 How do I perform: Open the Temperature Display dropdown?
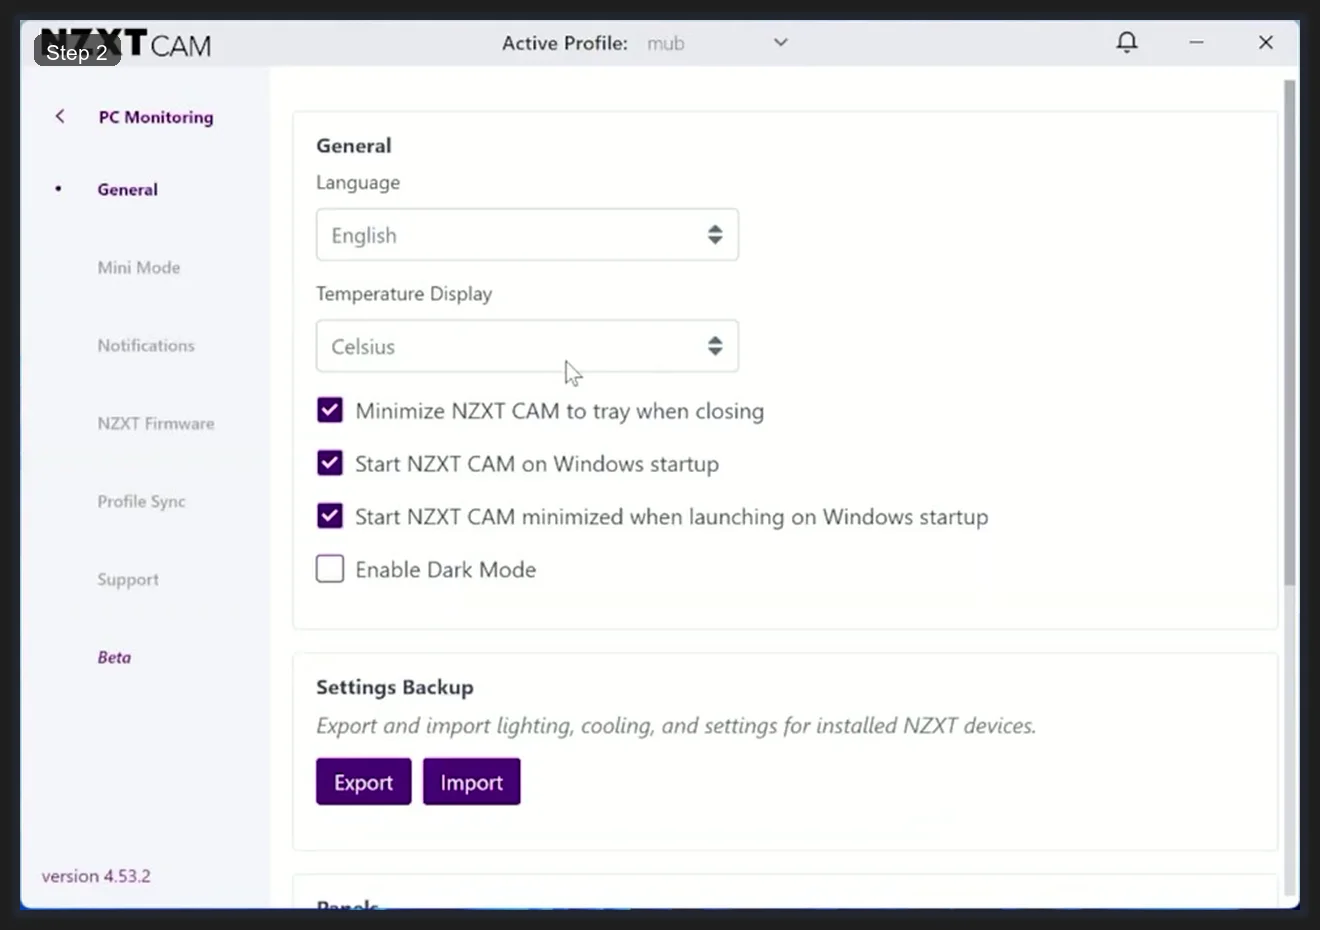click(x=527, y=346)
